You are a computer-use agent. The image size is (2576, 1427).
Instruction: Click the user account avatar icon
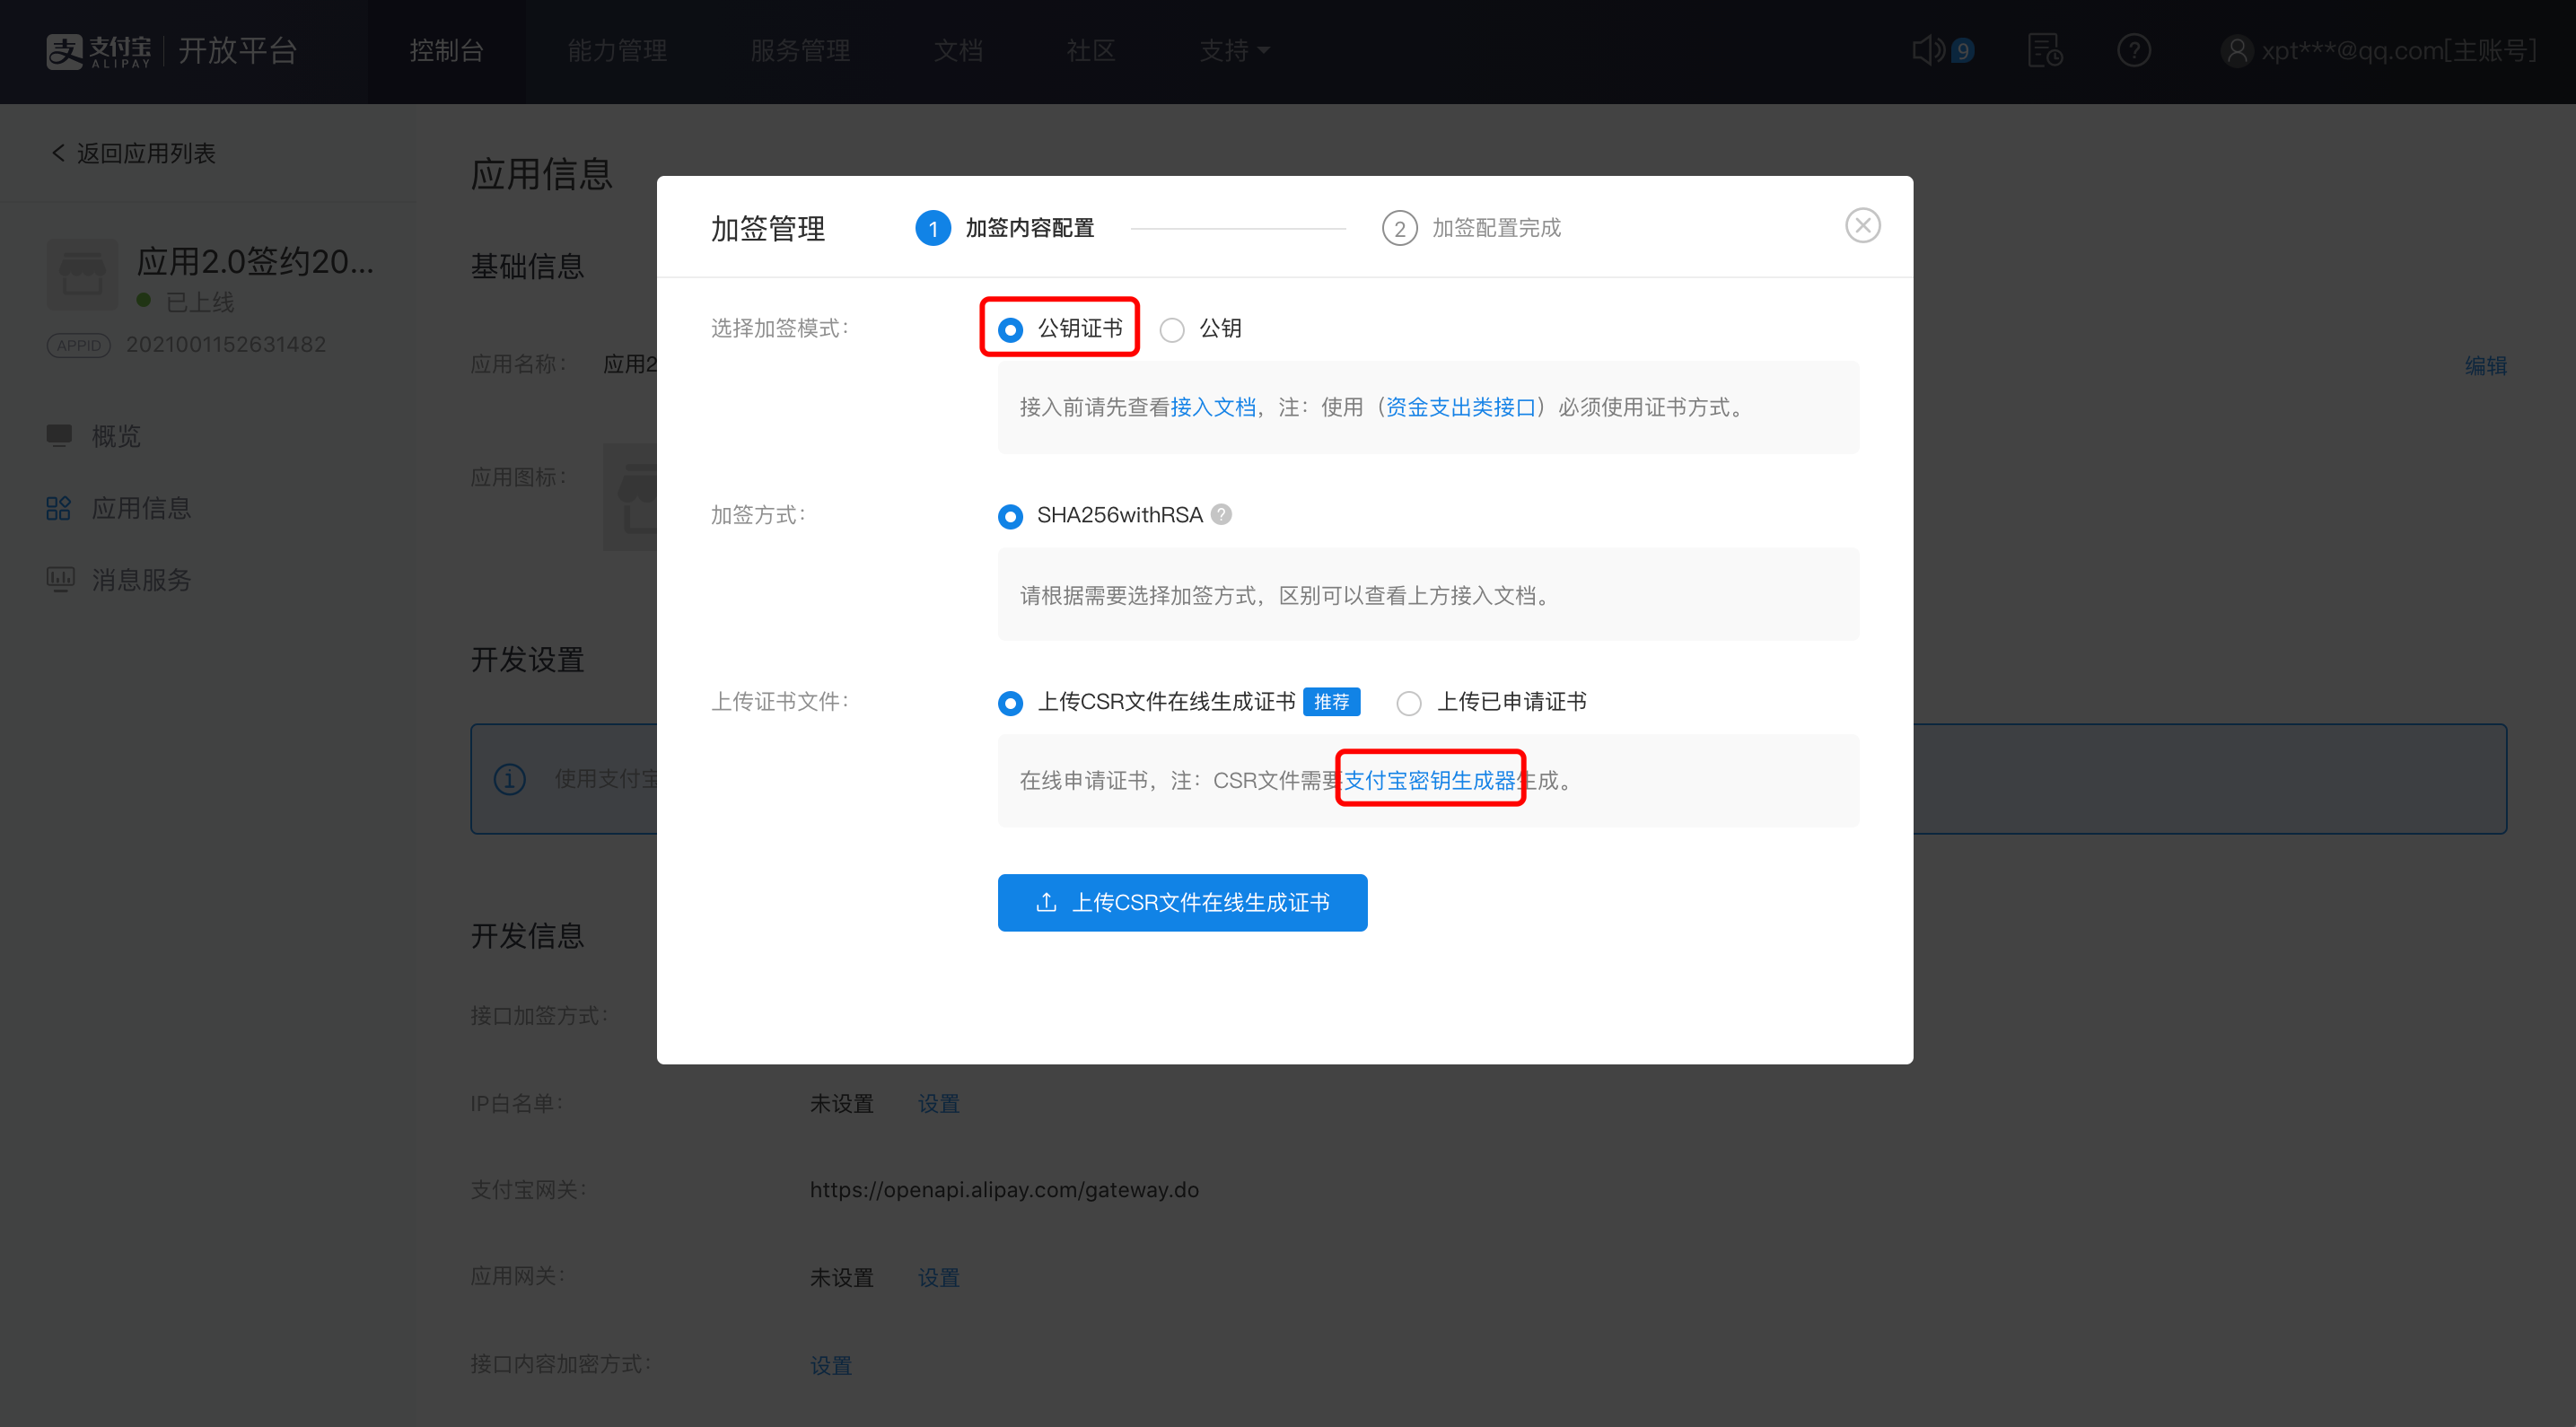(x=2236, y=50)
